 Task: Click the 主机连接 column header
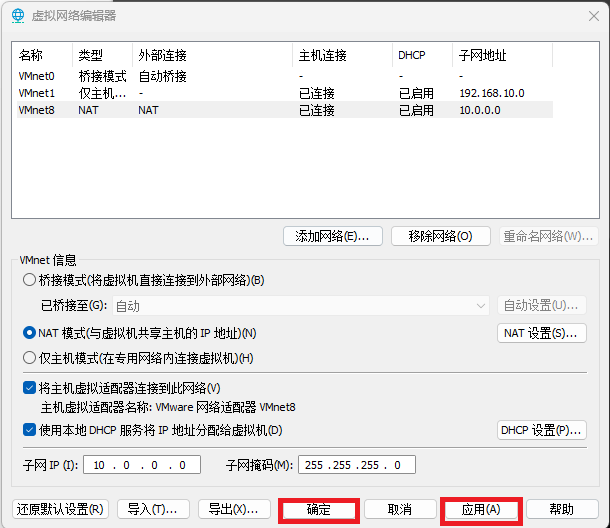(x=342, y=55)
